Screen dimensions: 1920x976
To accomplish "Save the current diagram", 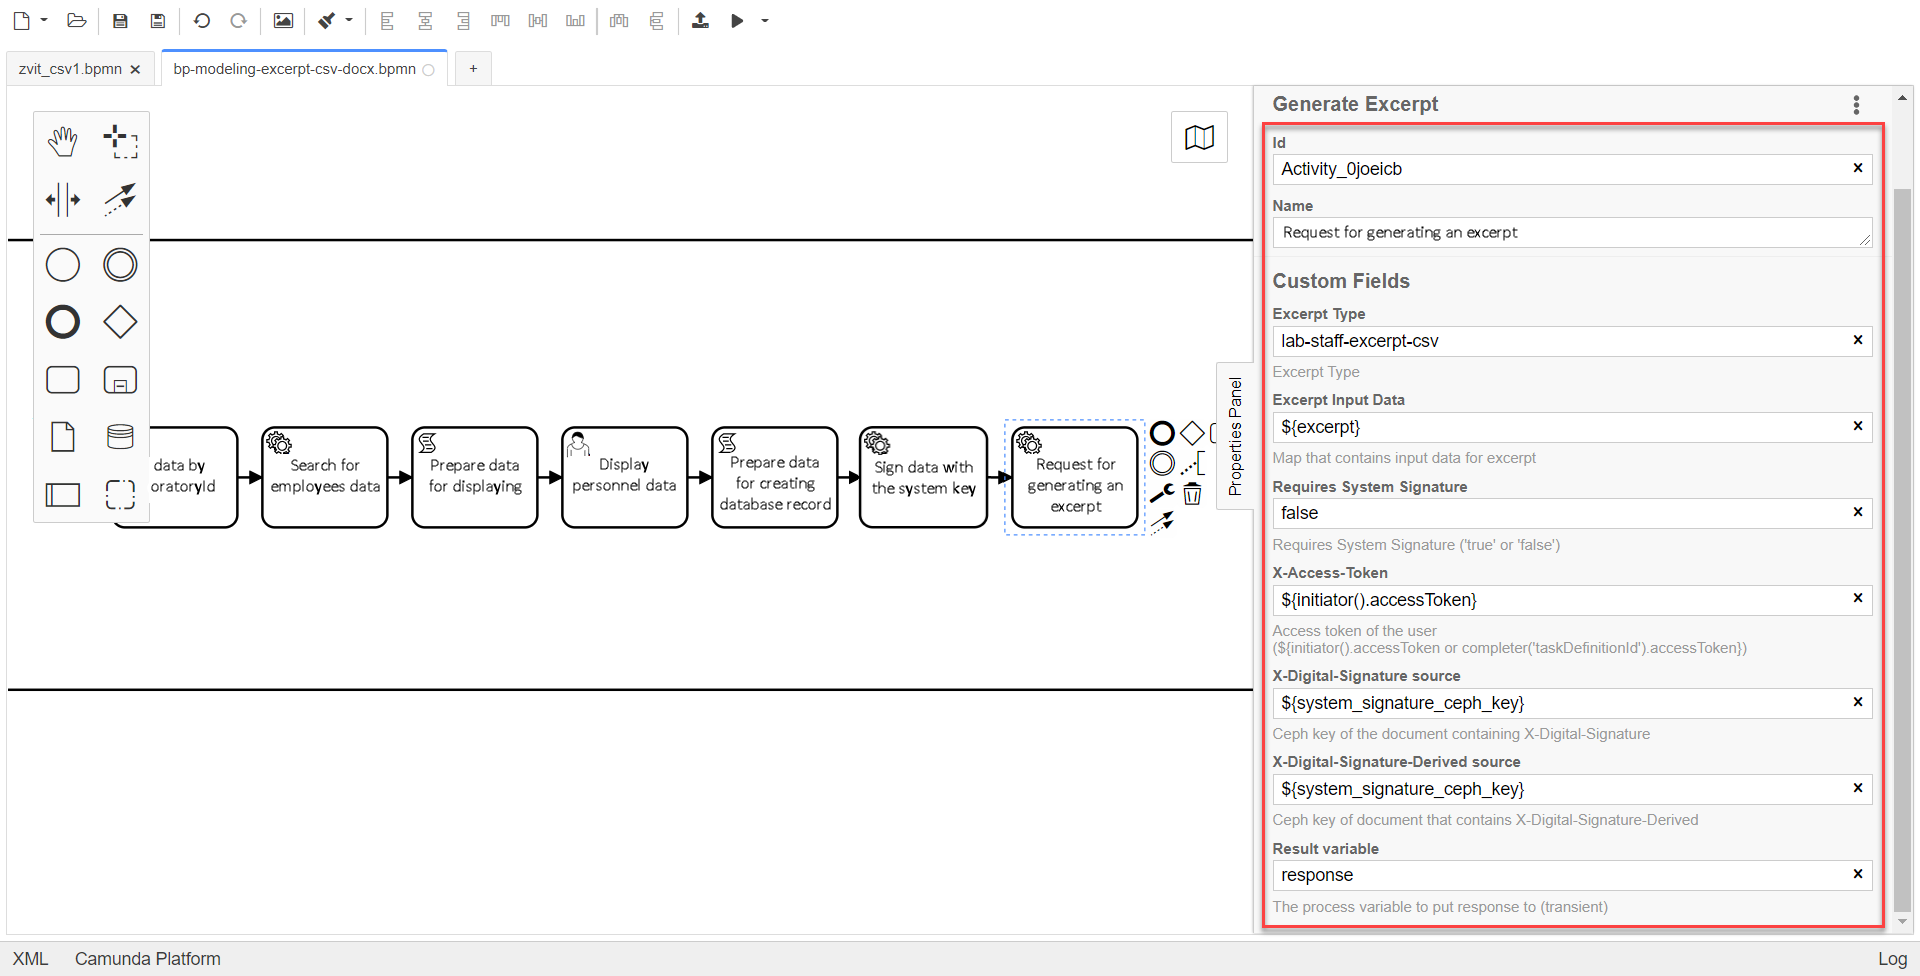I will click(120, 21).
